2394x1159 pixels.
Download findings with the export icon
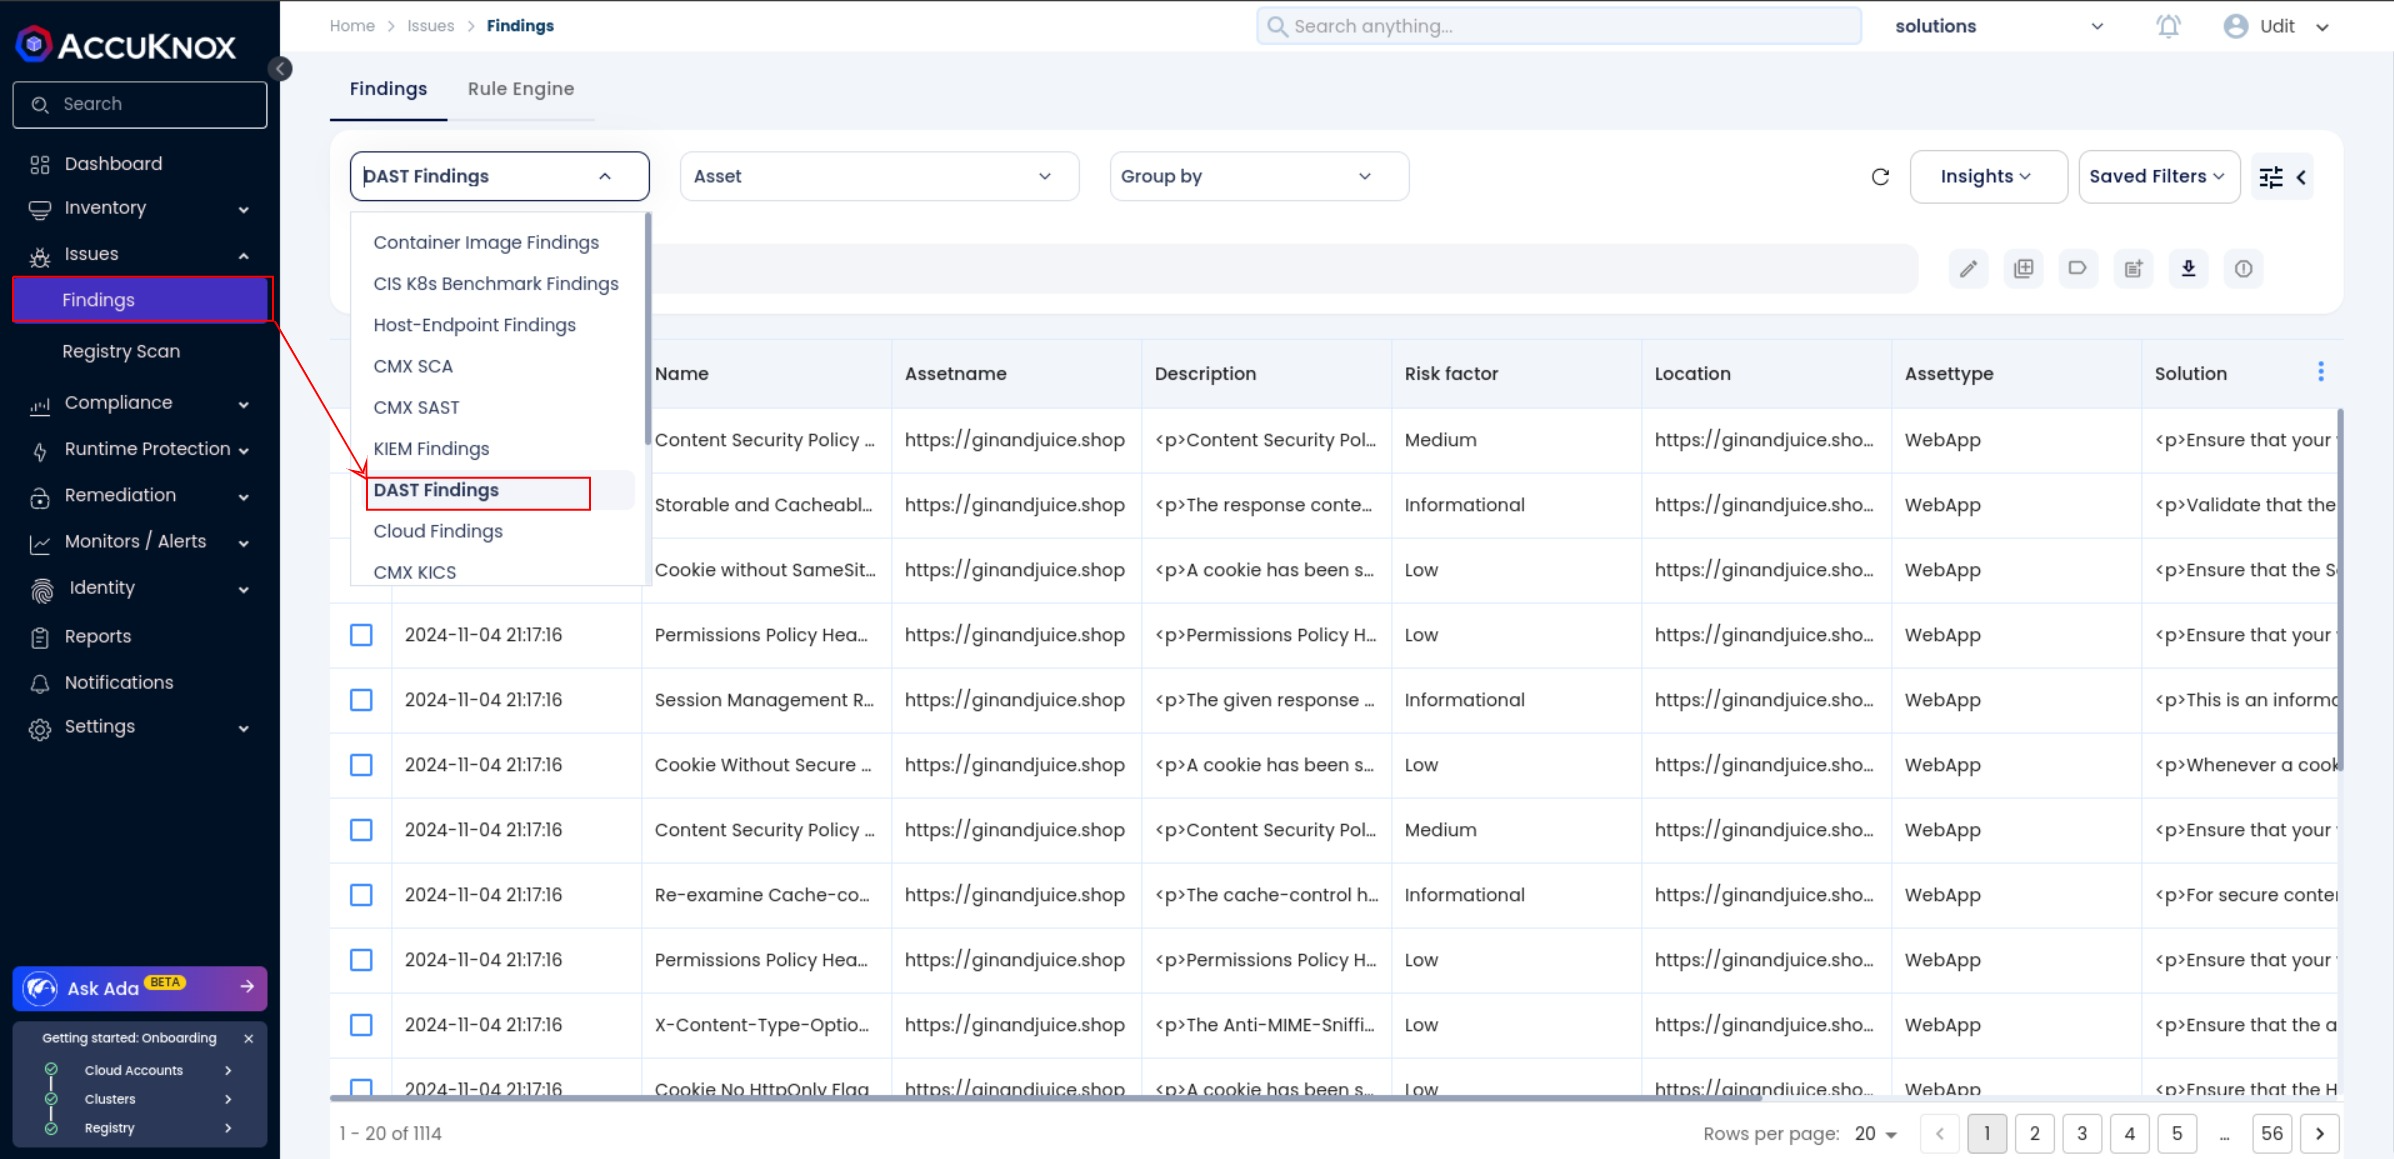point(2188,268)
